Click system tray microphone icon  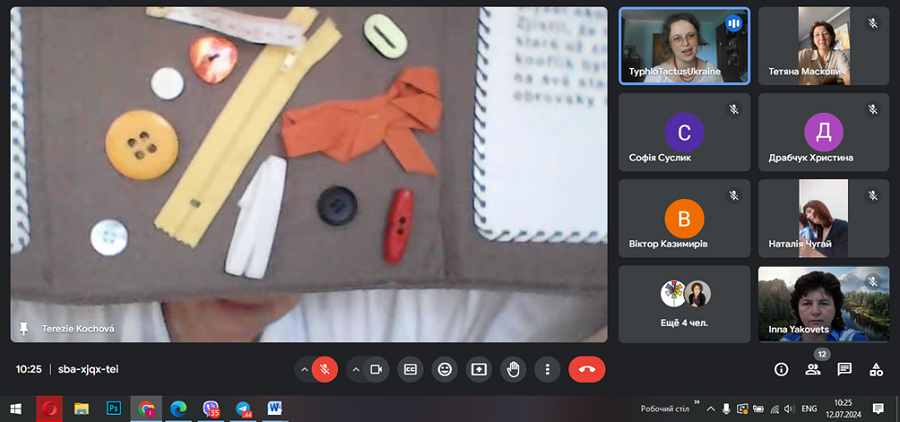click(x=726, y=409)
